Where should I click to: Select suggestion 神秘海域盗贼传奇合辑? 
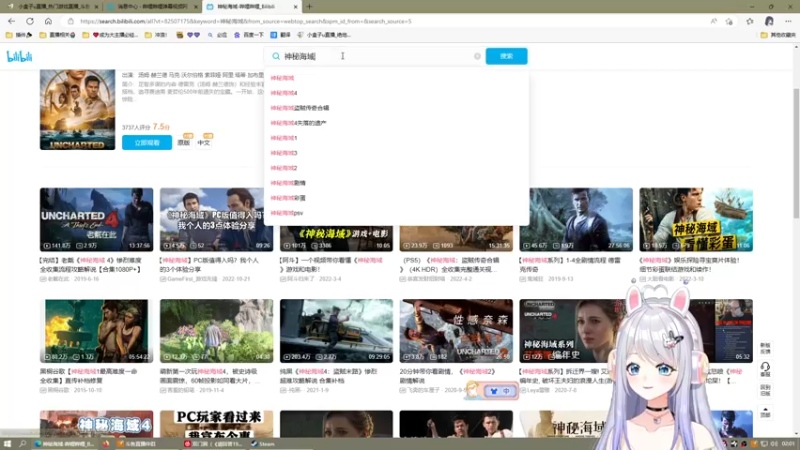[299, 108]
